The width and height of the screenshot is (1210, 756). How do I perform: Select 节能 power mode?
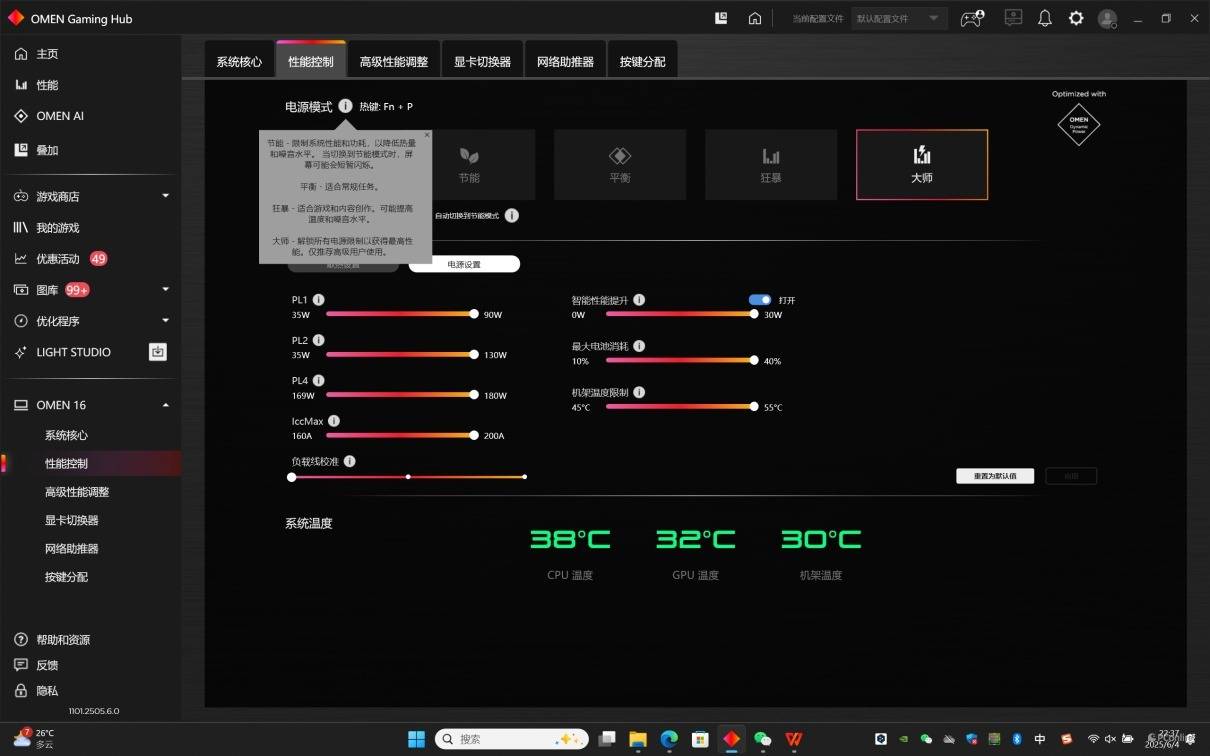469,164
